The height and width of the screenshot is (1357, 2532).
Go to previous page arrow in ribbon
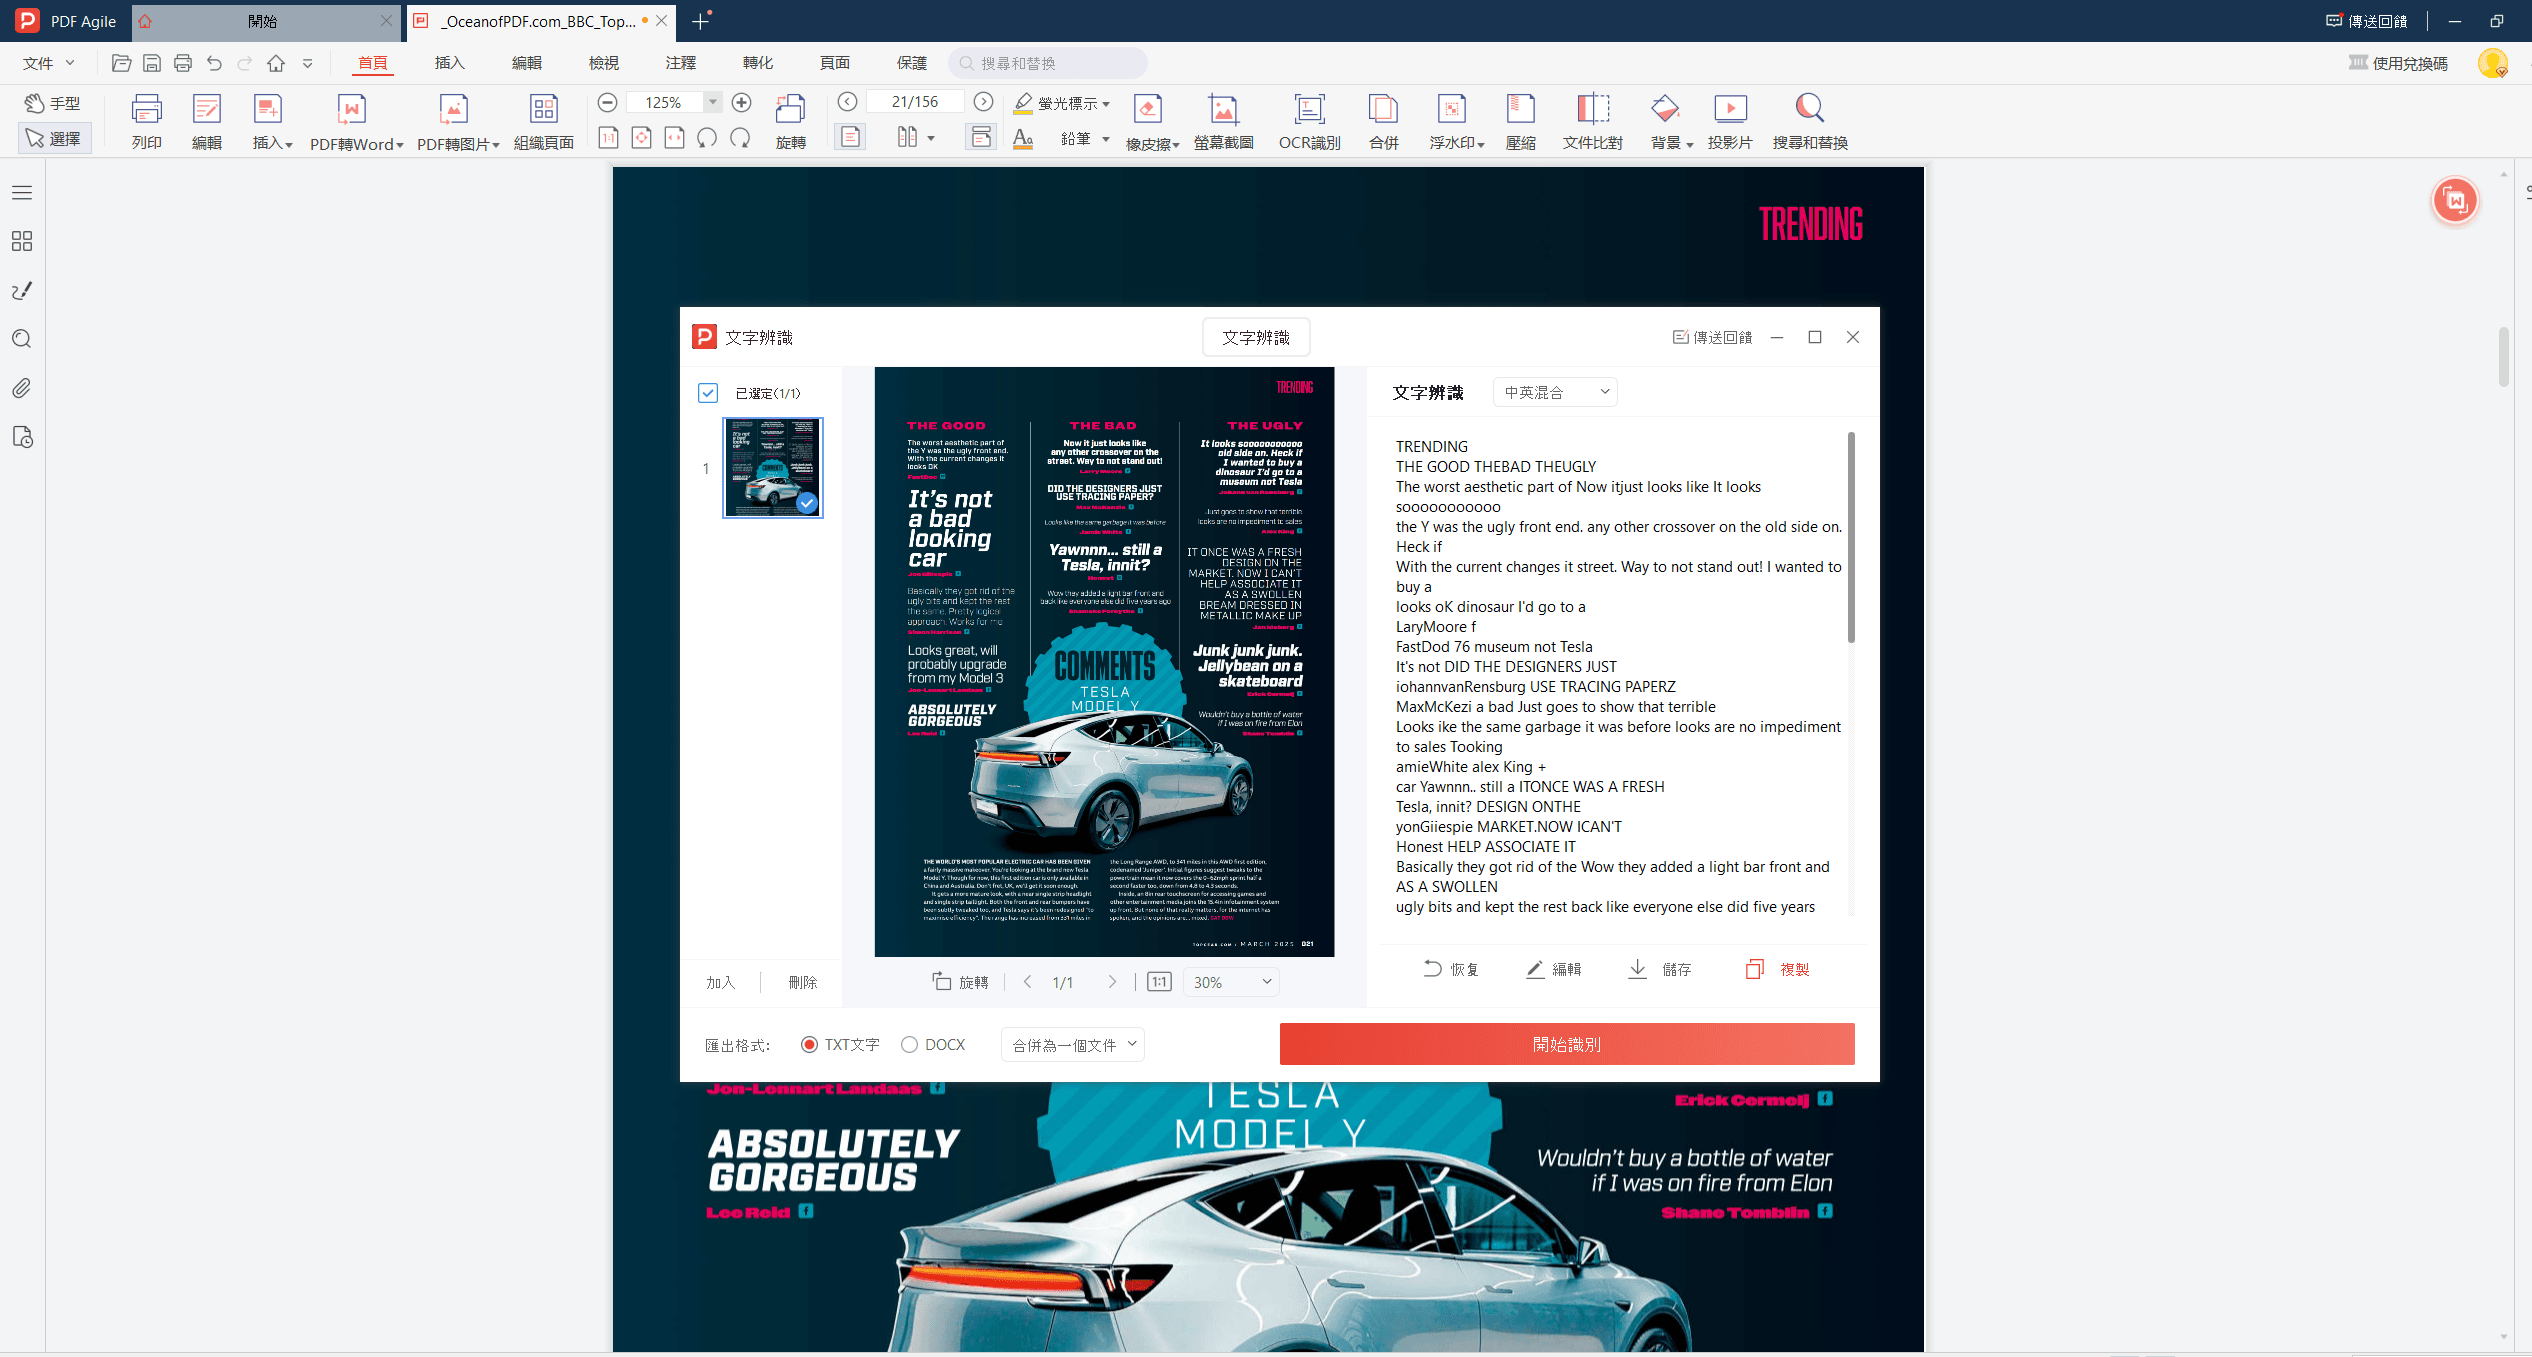(x=847, y=101)
